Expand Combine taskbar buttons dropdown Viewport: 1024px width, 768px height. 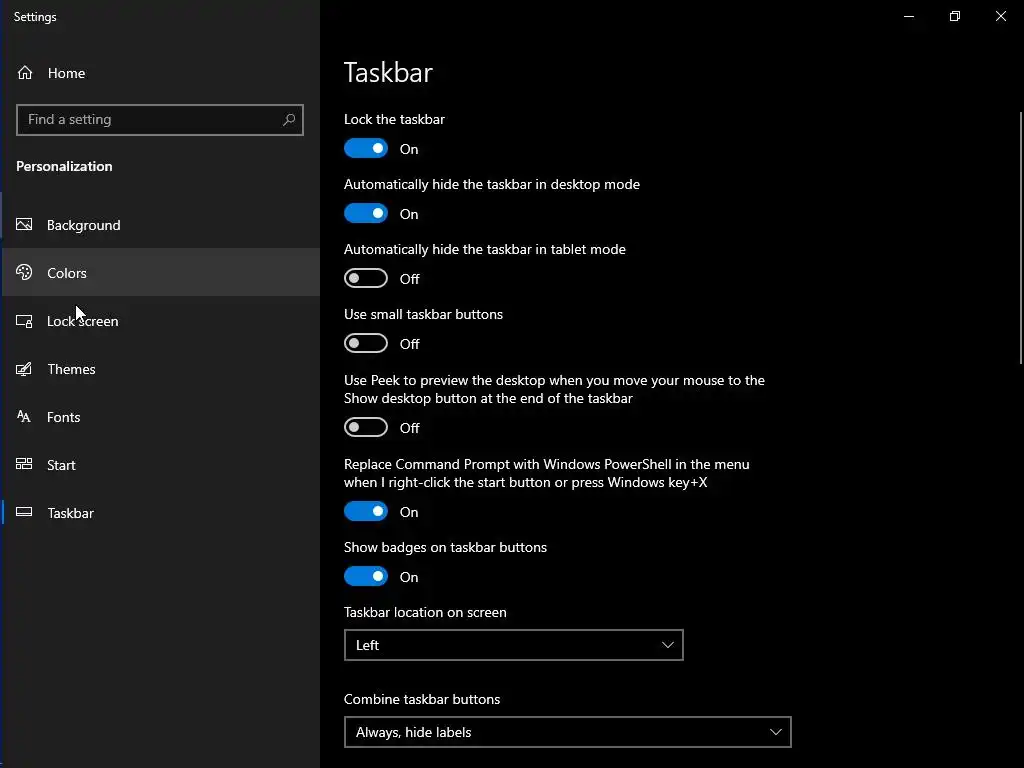tap(567, 732)
